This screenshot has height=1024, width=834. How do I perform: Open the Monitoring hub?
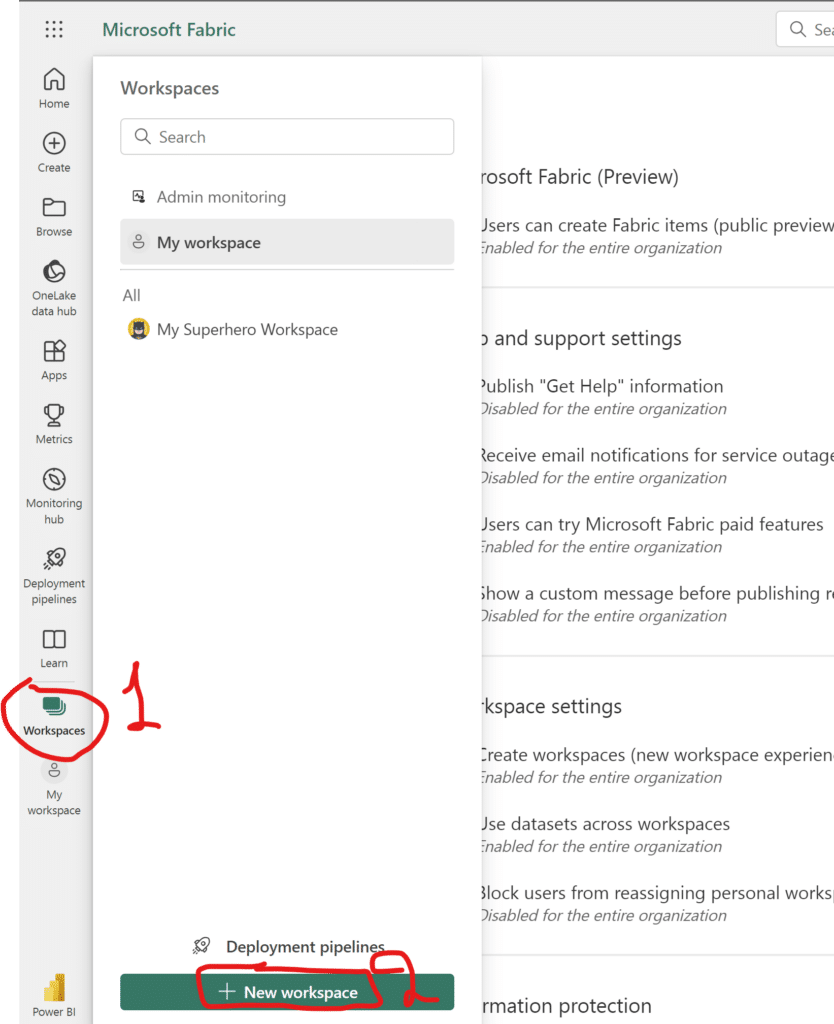click(x=54, y=495)
